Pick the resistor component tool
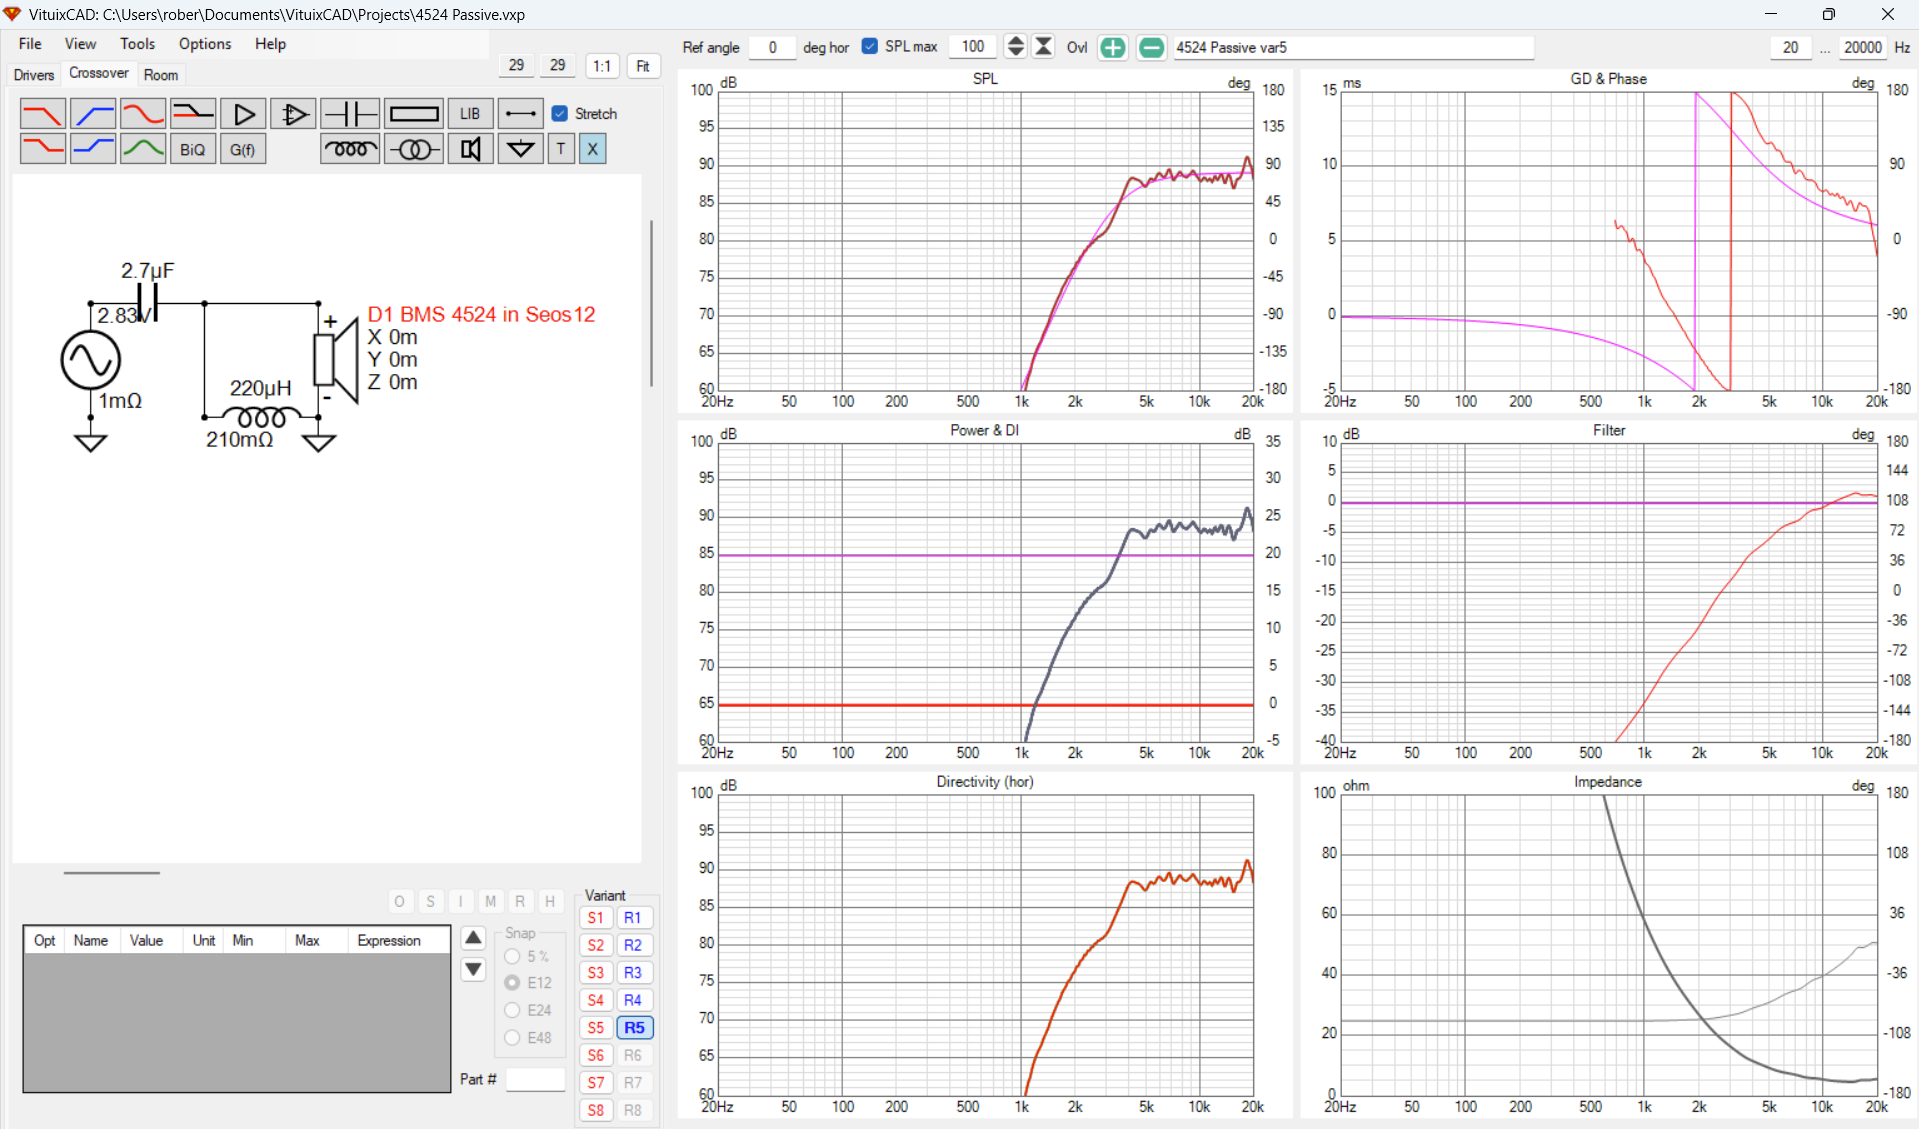This screenshot has width=1919, height=1129. [x=413, y=114]
